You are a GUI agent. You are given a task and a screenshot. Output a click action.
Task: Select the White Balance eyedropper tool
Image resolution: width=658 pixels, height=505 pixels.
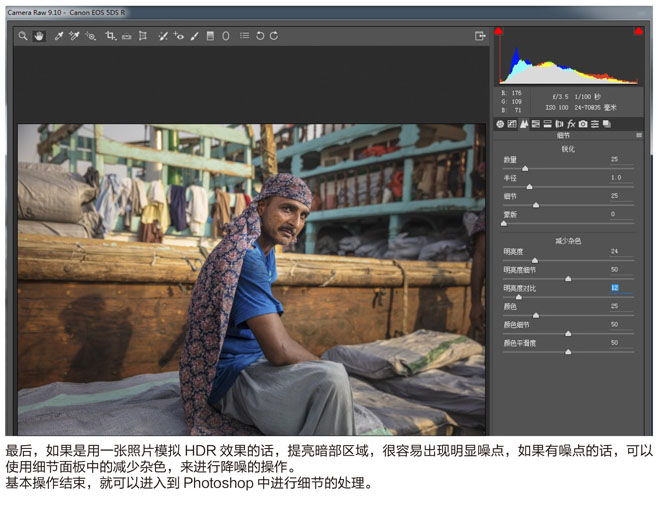[x=59, y=36]
